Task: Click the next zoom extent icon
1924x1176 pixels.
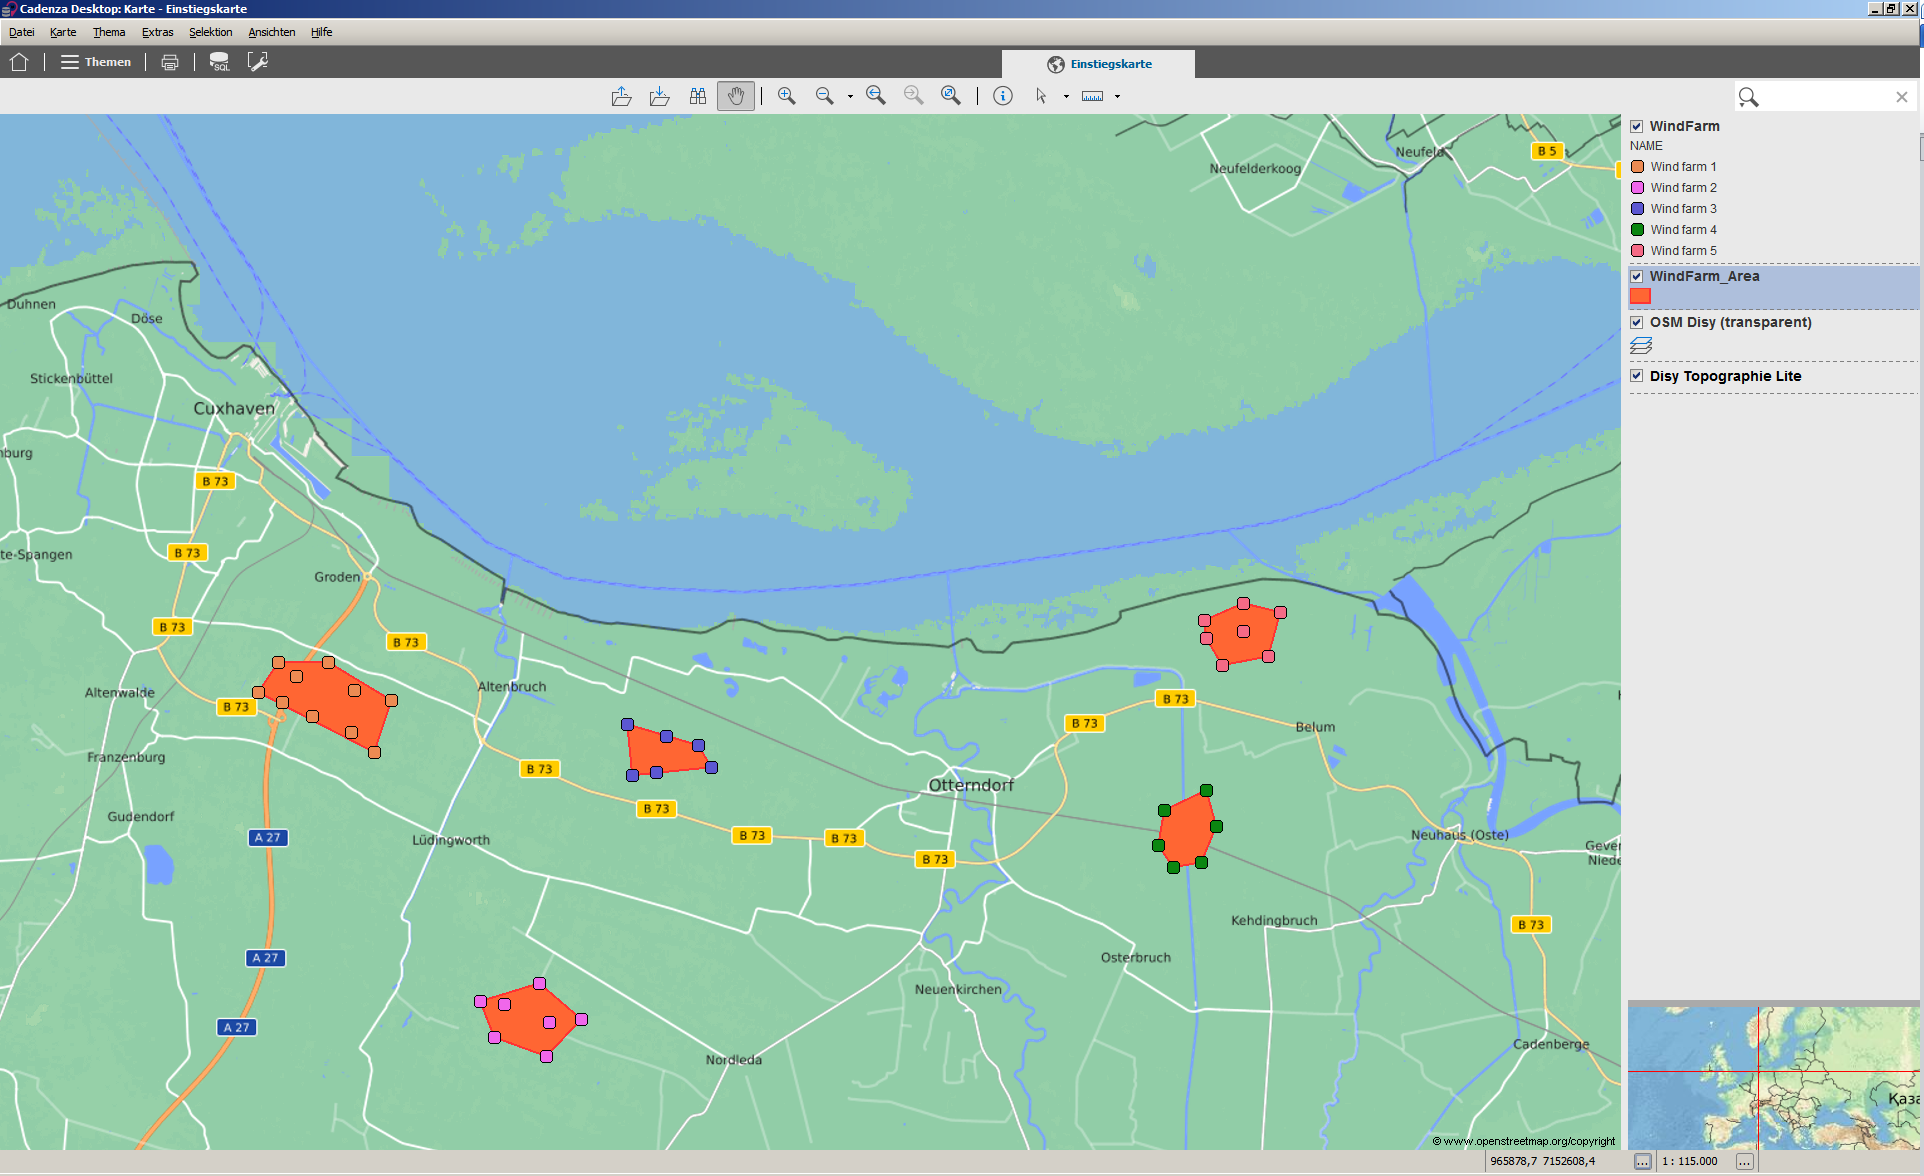Action: tap(914, 96)
